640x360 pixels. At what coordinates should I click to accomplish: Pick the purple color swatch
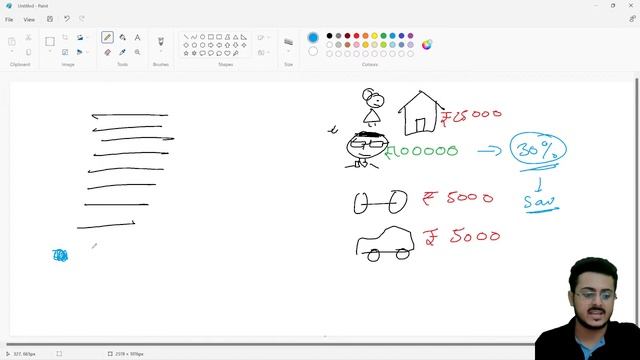[410, 36]
